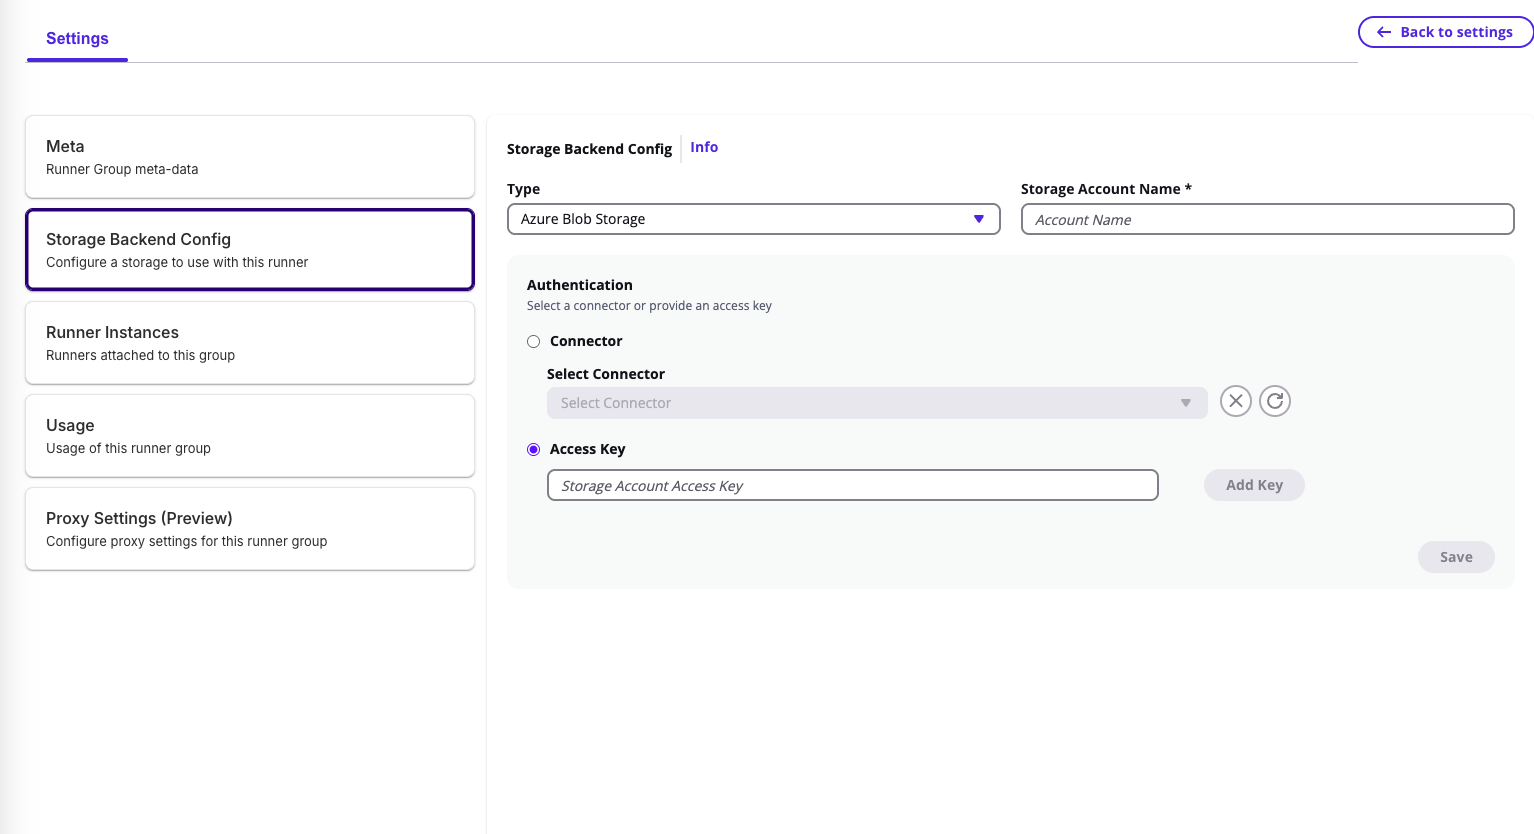Click the dropdown arrow on the Type selector
The width and height of the screenshot is (1534, 834).
coord(978,219)
